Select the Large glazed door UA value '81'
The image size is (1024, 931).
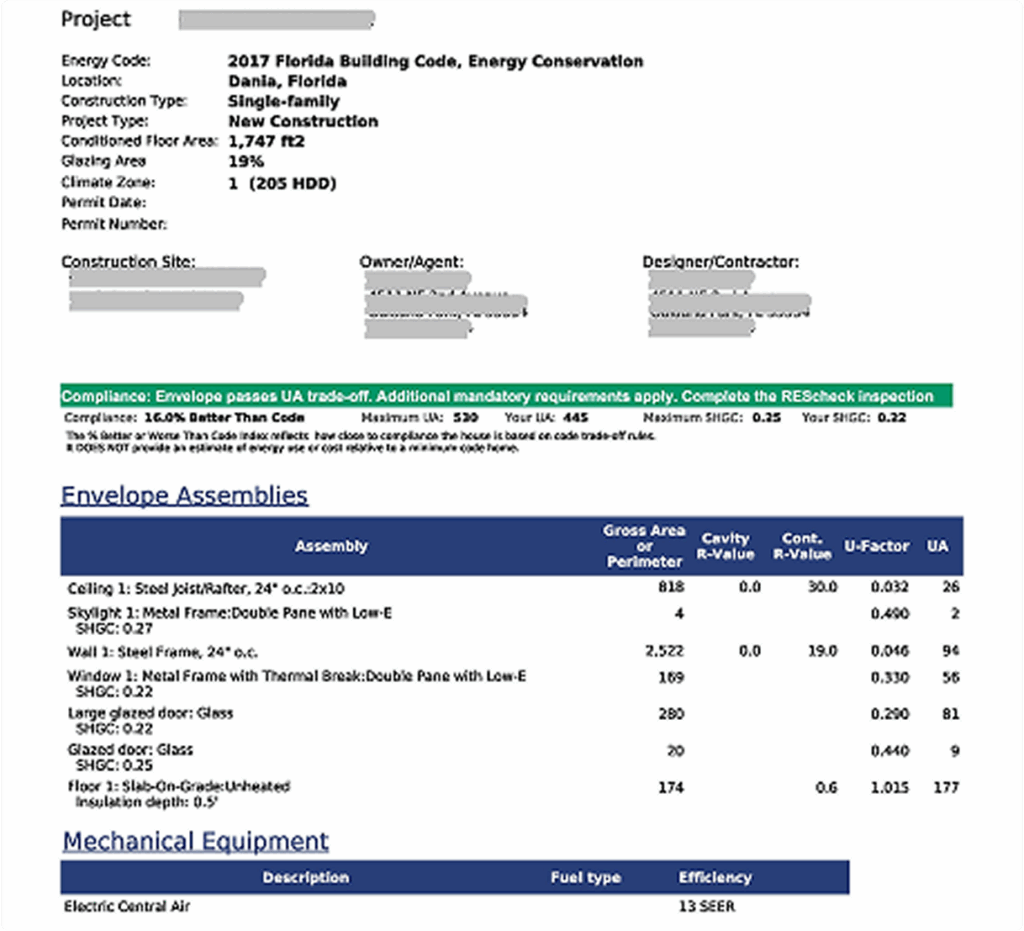coord(951,714)
